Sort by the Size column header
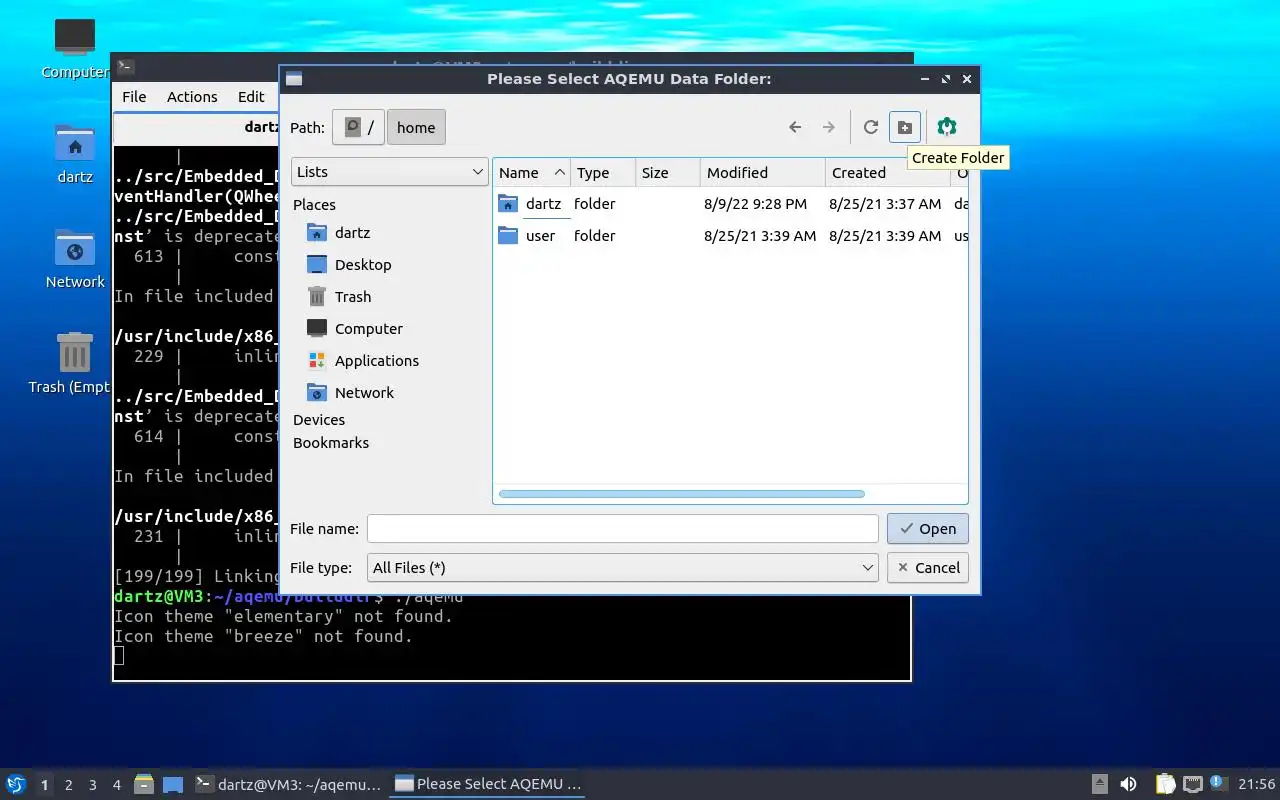Image resolution: width=1280 pixels, height=800 pixels. [668, 173]
